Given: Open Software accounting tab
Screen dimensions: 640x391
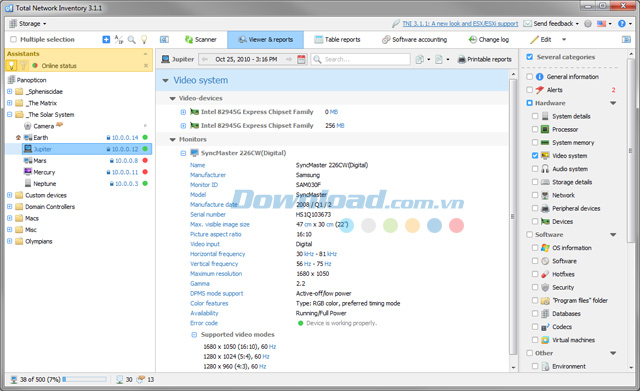Looking at the screenshot, I should click(x=414, y=40).
